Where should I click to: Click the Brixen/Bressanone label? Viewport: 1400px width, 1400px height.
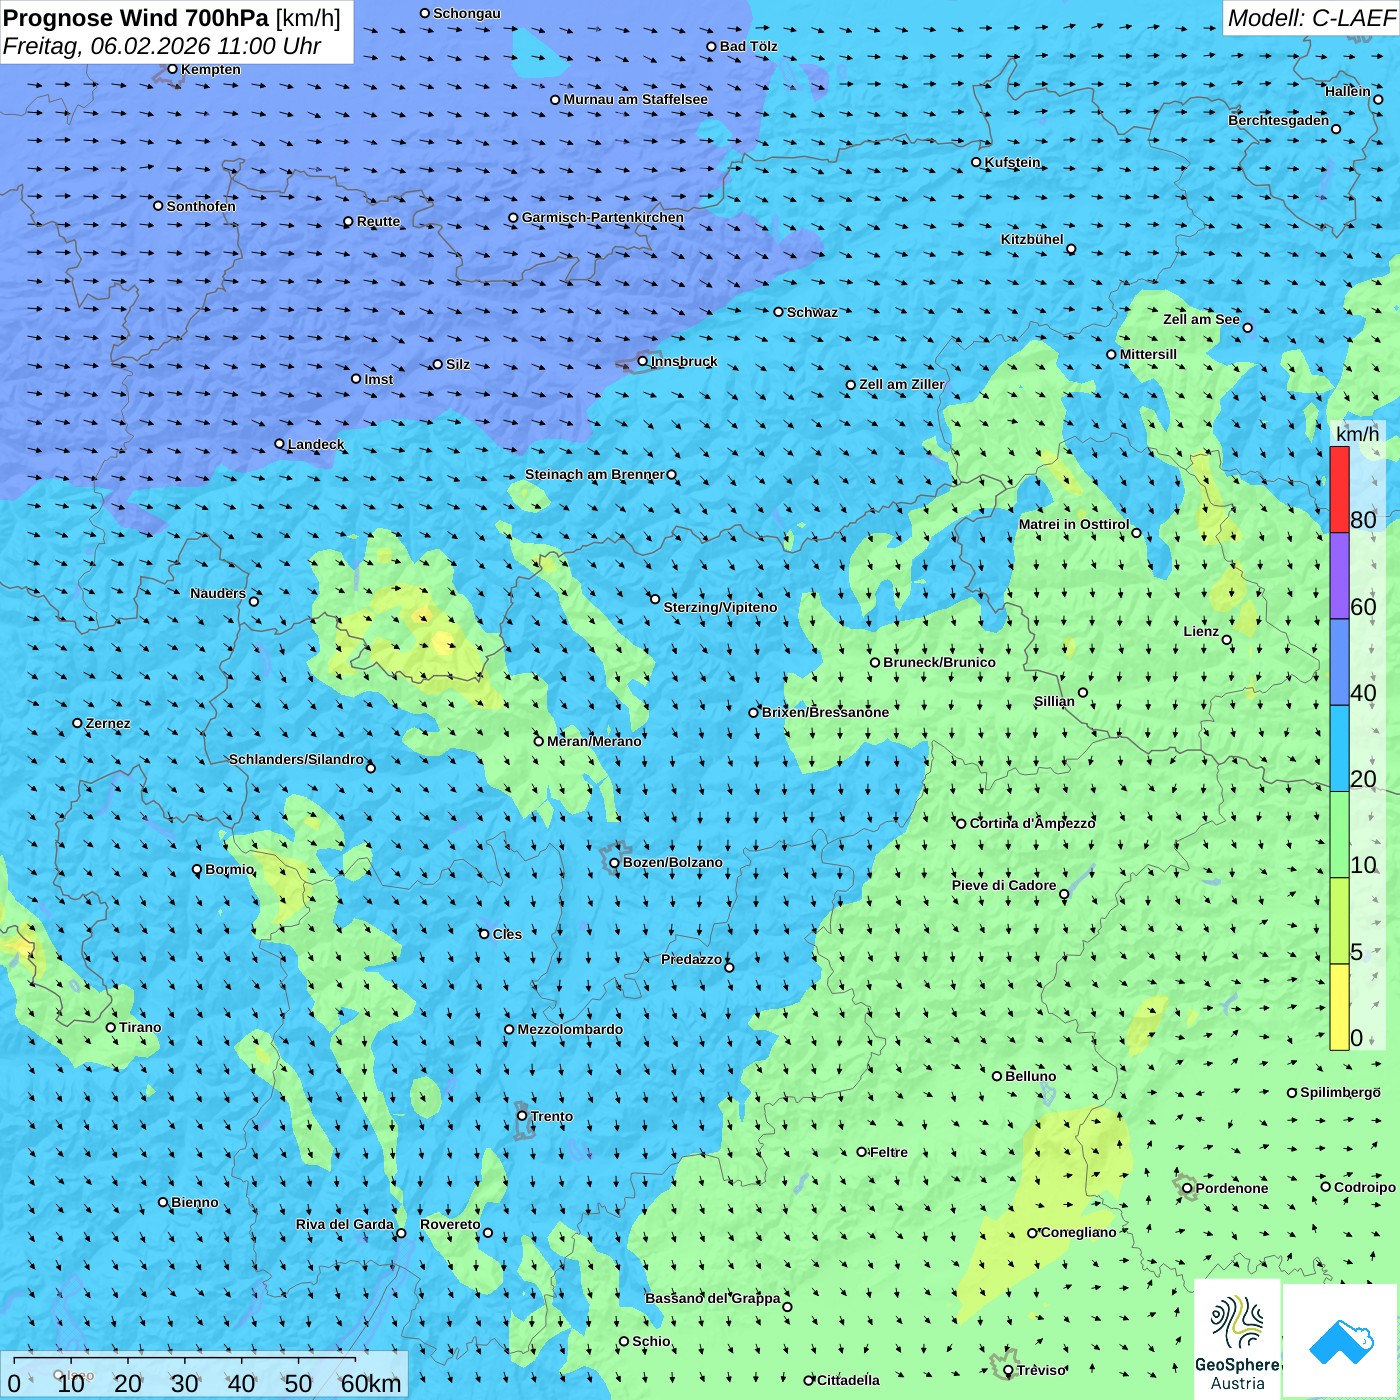[x=825, y=712]
